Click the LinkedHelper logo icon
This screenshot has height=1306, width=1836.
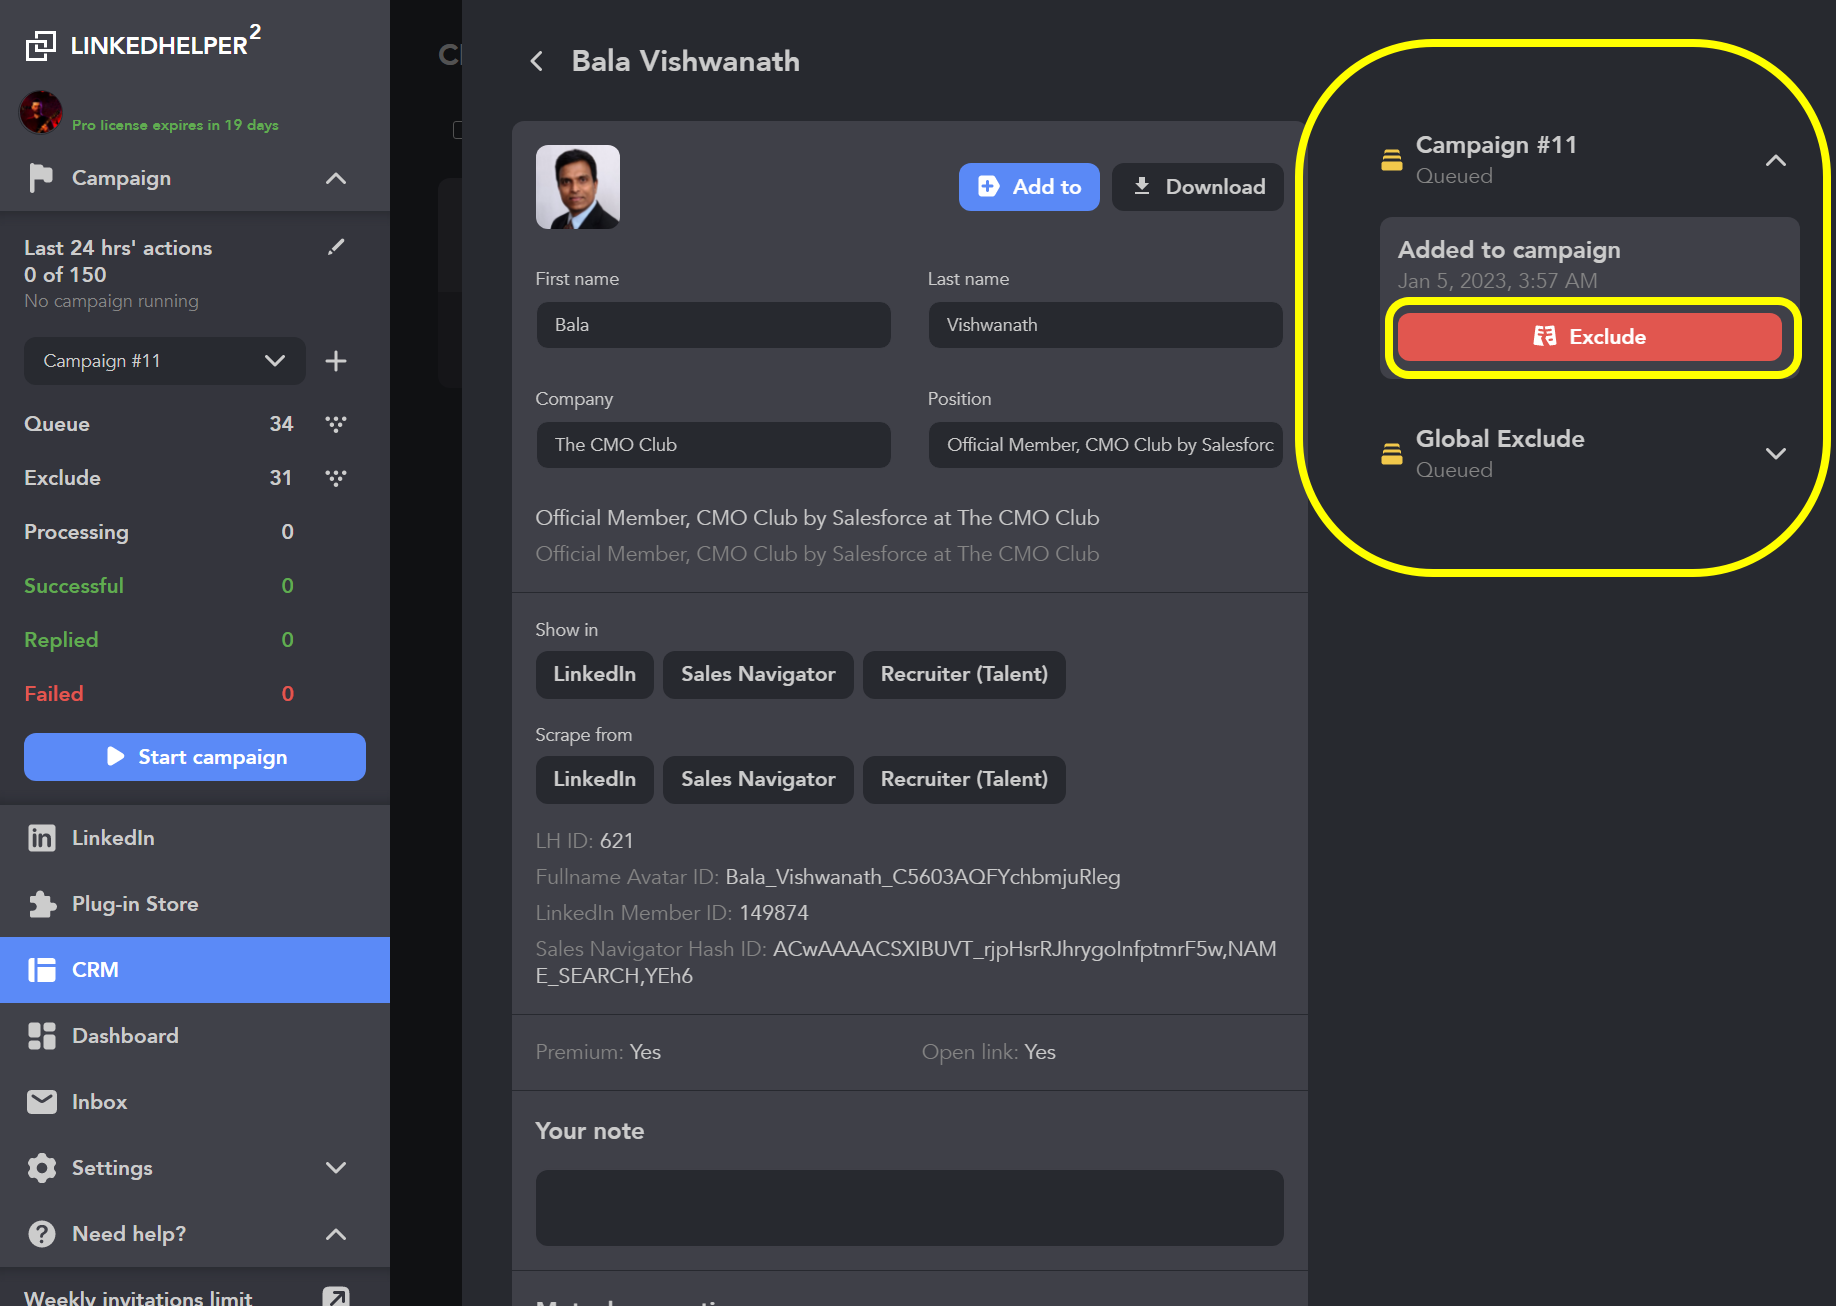pos(41,45)
